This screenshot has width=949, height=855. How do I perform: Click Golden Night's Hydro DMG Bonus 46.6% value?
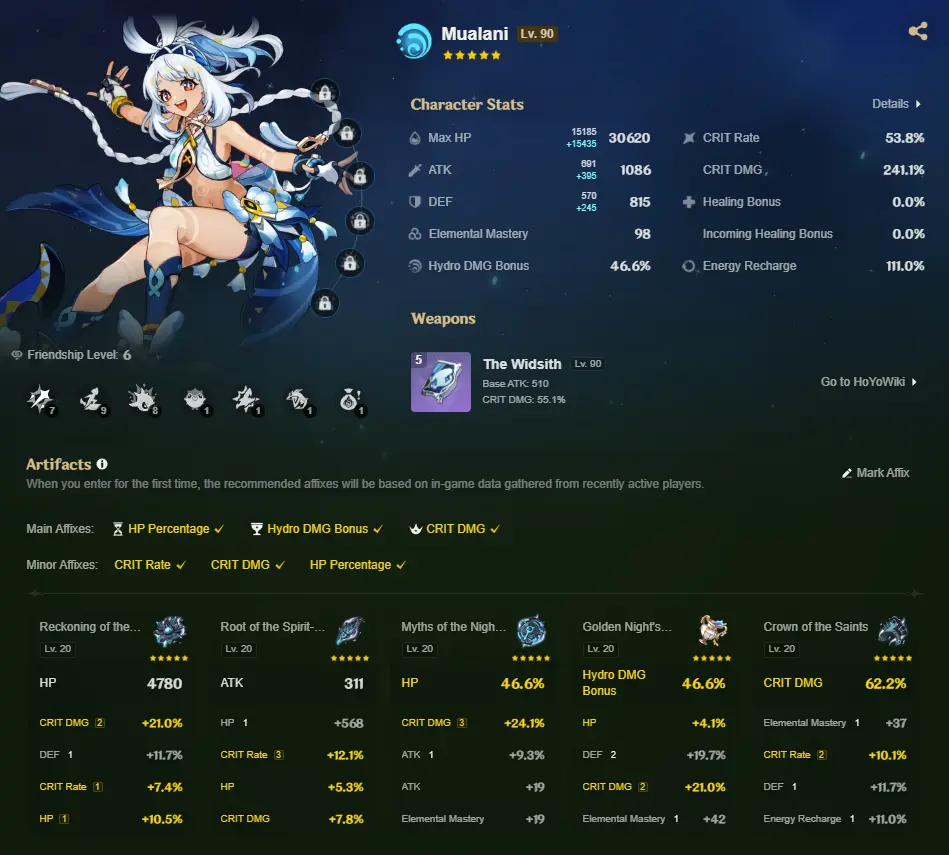click(703, 684)
